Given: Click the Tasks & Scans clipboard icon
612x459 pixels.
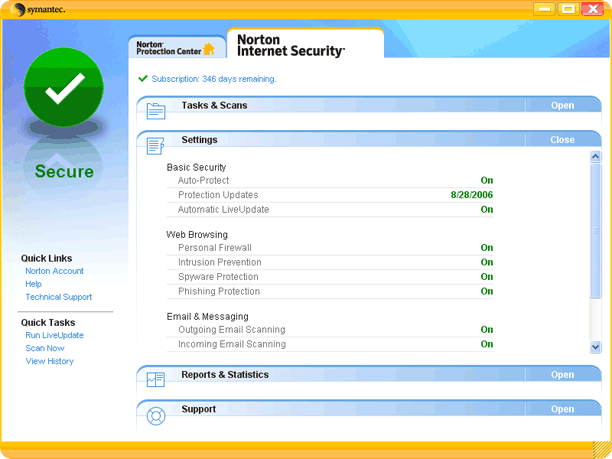Looking at the screenshot, I should [156, 111].
